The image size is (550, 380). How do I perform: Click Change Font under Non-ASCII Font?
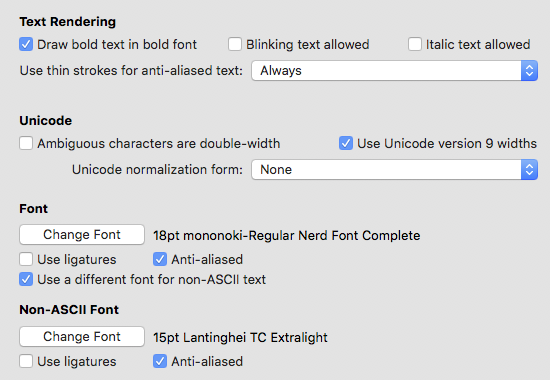pyautogui.click(x=82, y=336)
